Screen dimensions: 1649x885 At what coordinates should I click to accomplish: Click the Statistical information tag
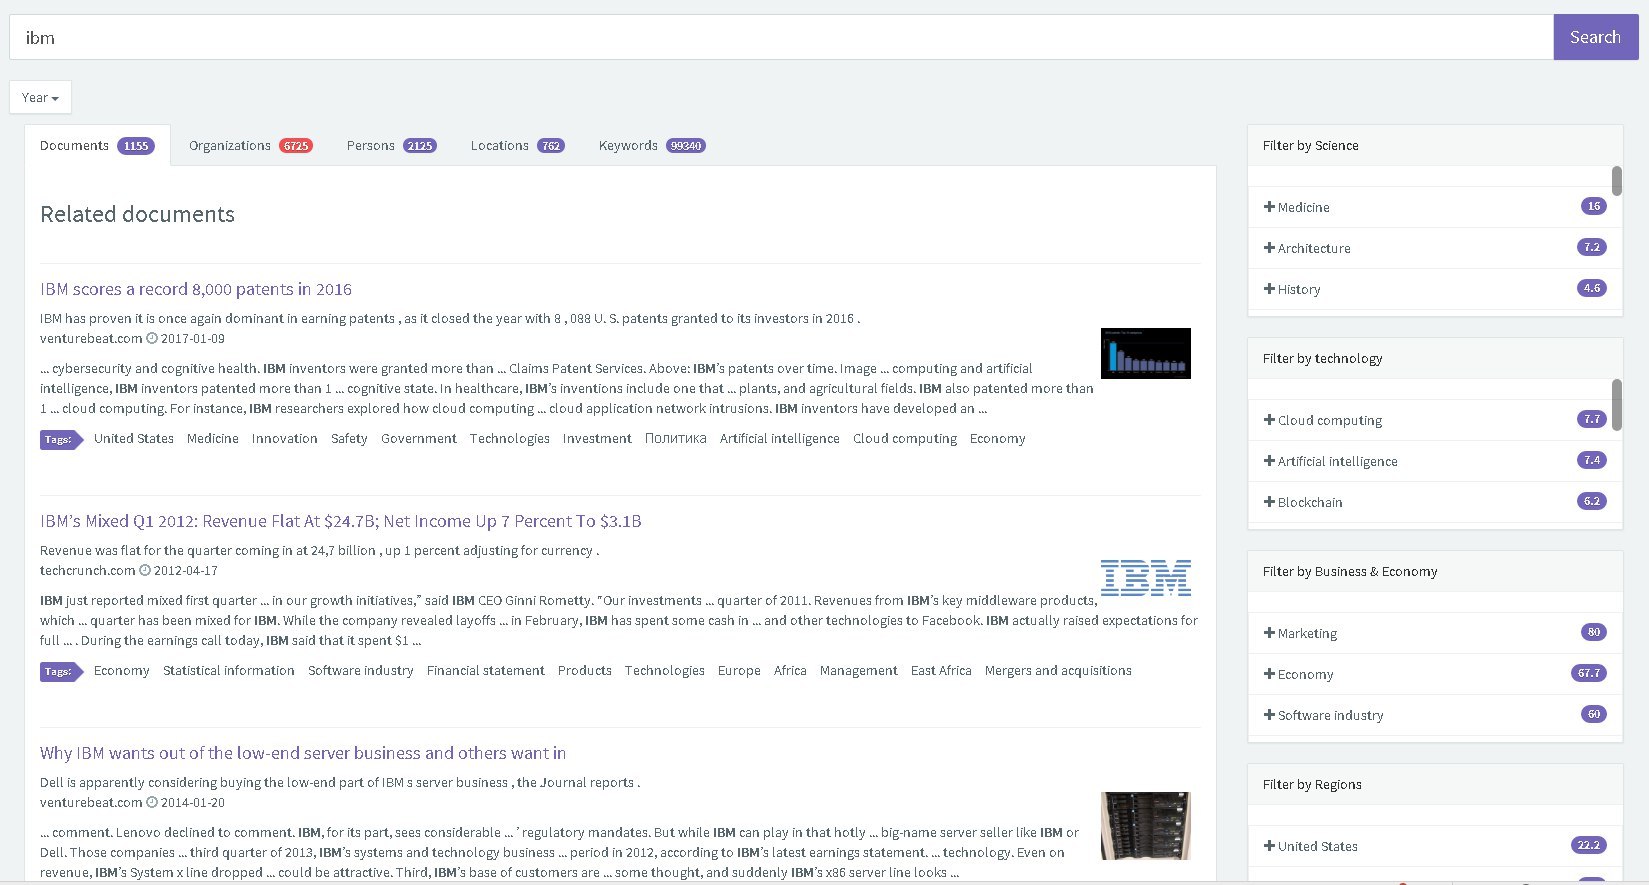(229, 671)
